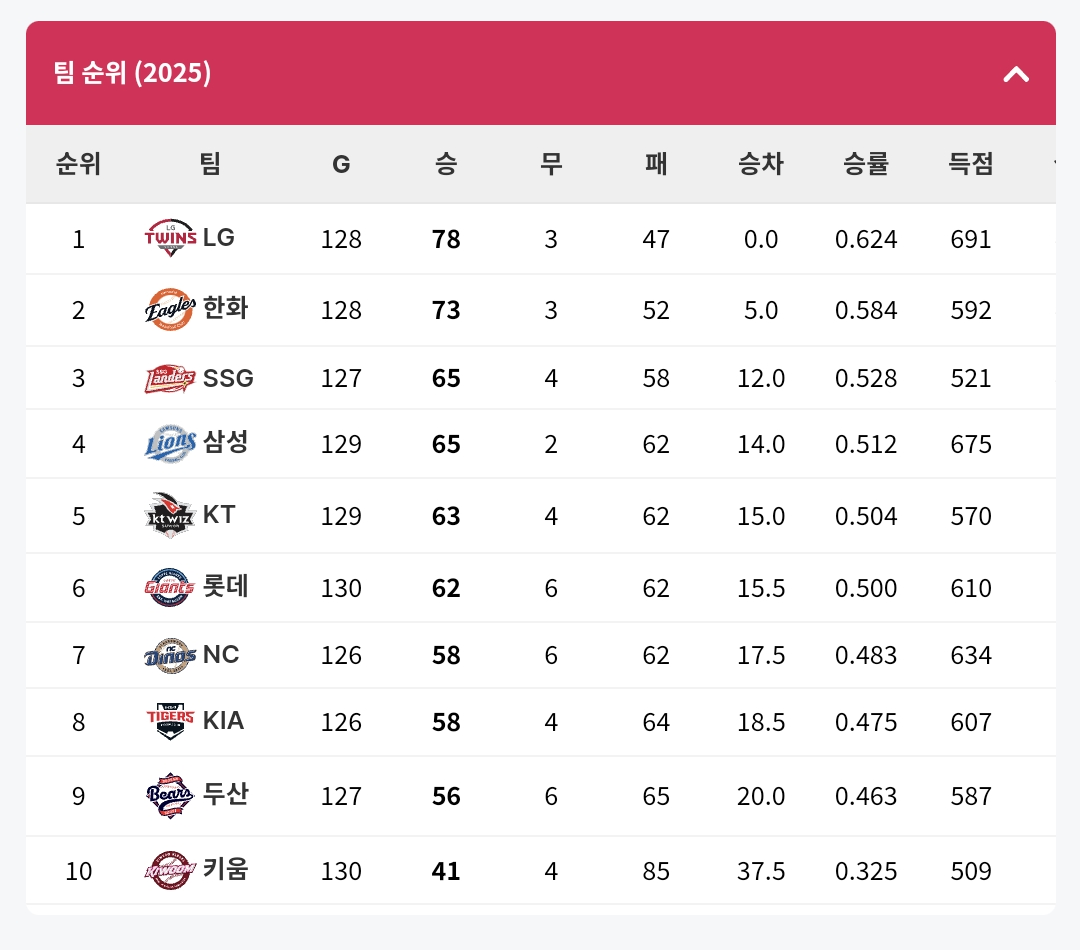Click the Hanwha Eagles team logo
This screenshot has height=950, width=1080.
(170, 308)
